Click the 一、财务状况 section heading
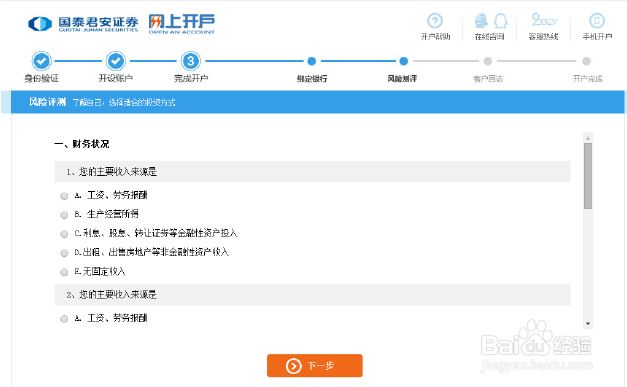This screenshot has height=387, width=627. point(82,144)
